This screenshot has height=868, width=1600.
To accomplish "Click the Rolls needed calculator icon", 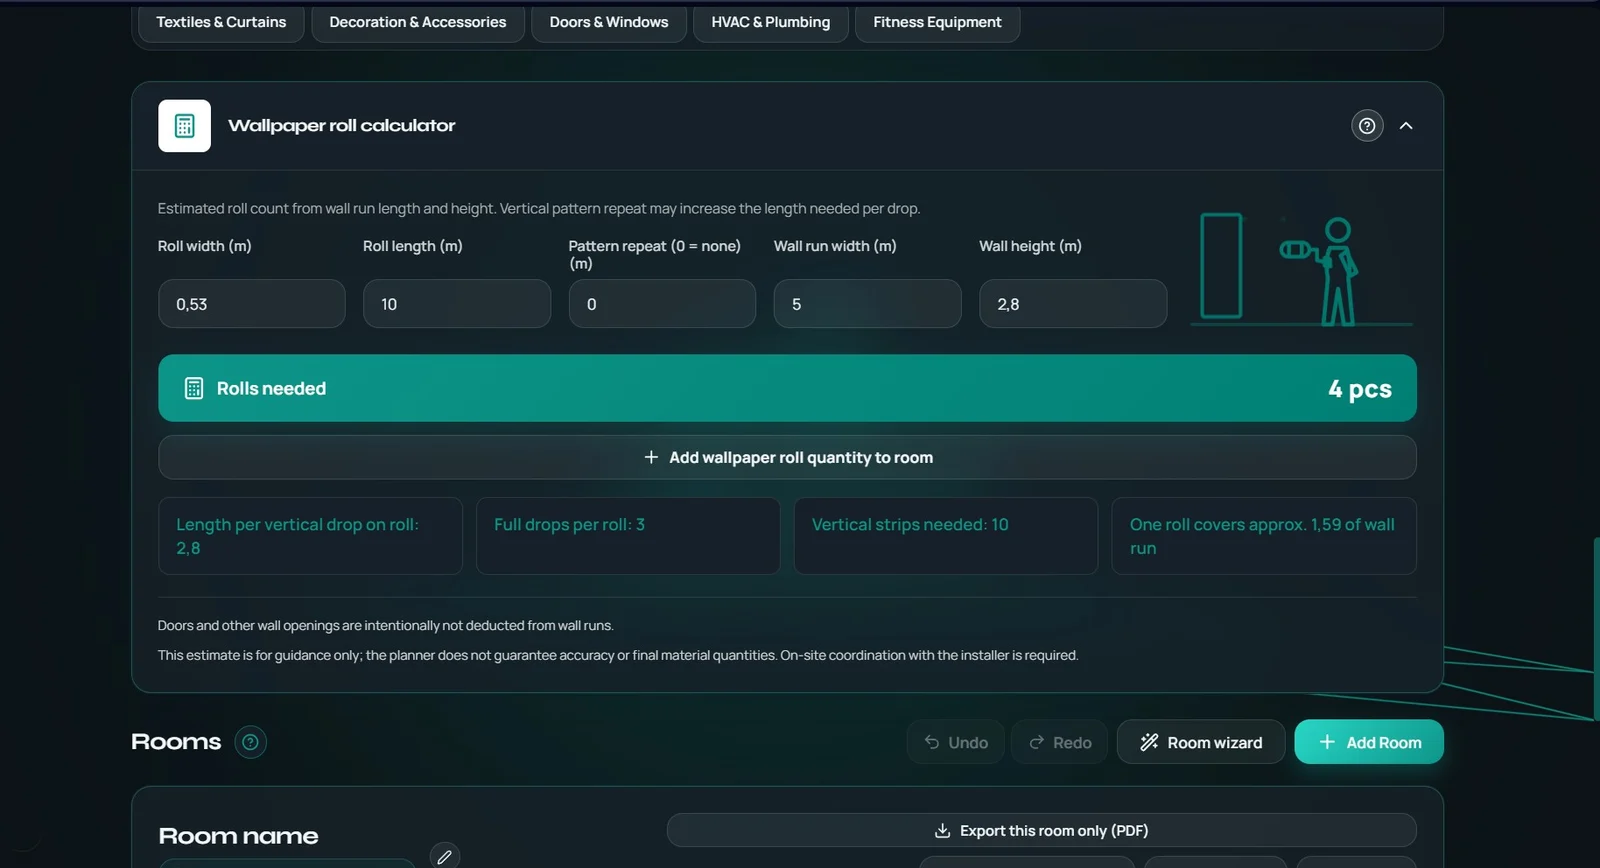I will tap(194, 388).
